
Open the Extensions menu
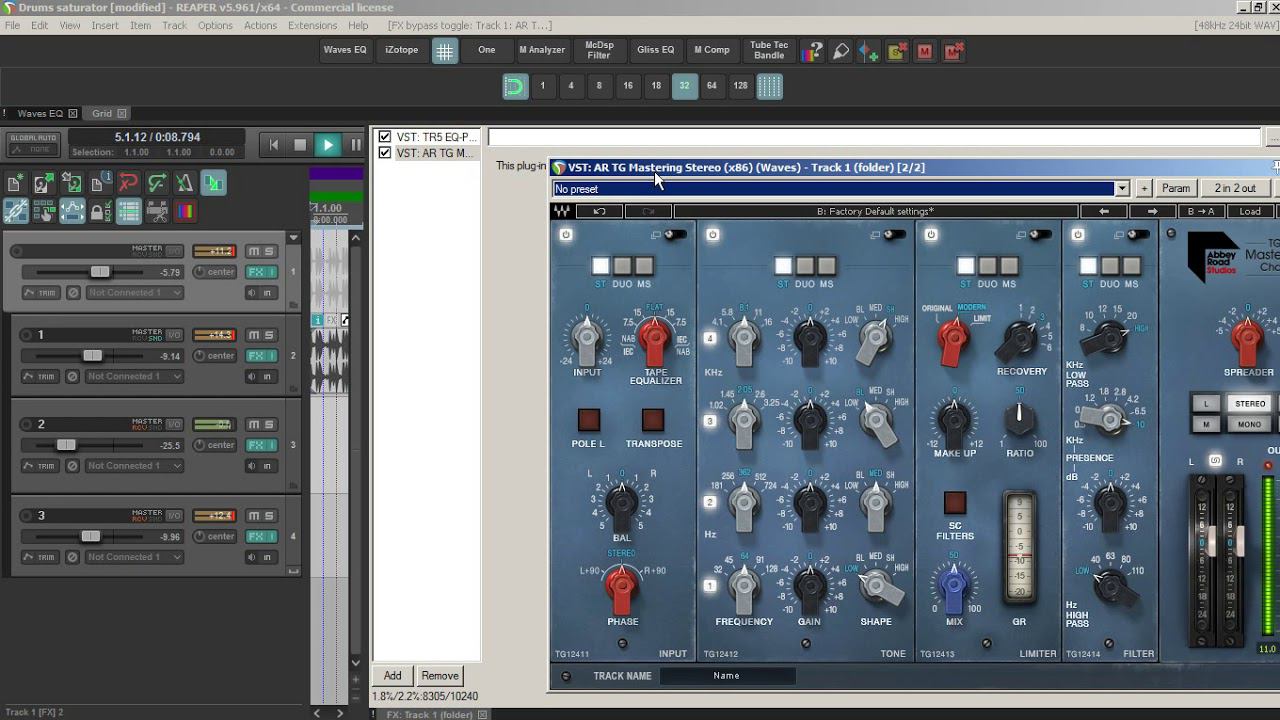(x=312, y=25)
